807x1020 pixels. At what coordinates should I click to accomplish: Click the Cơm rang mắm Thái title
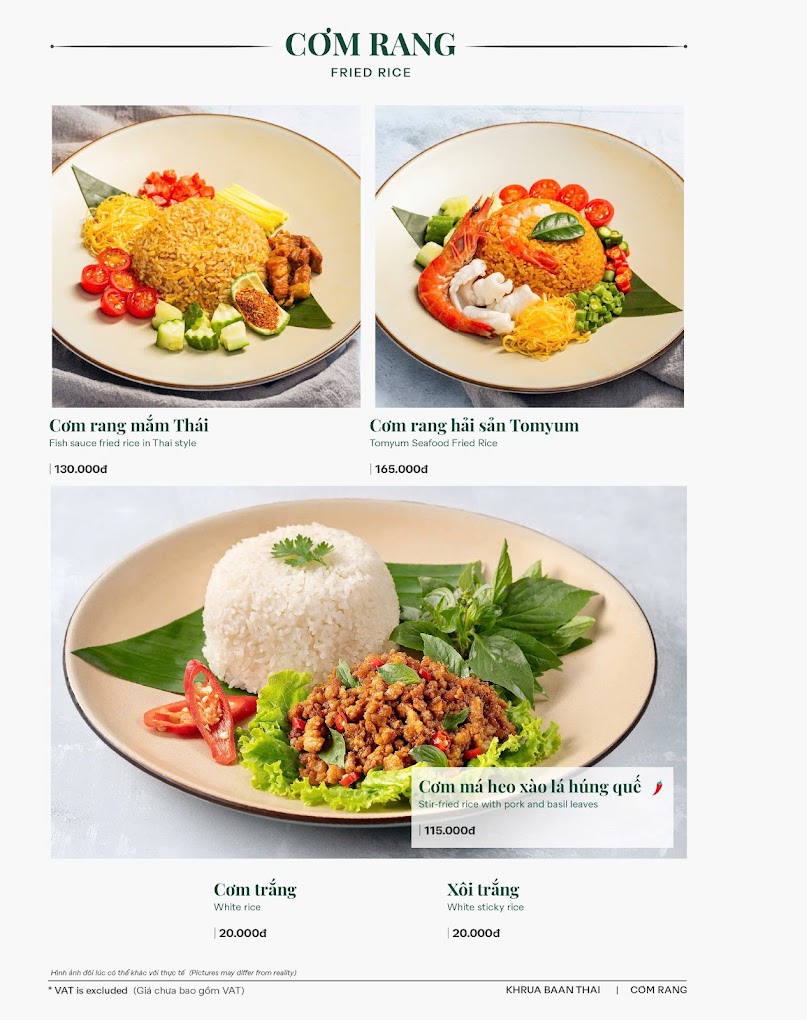129,425
